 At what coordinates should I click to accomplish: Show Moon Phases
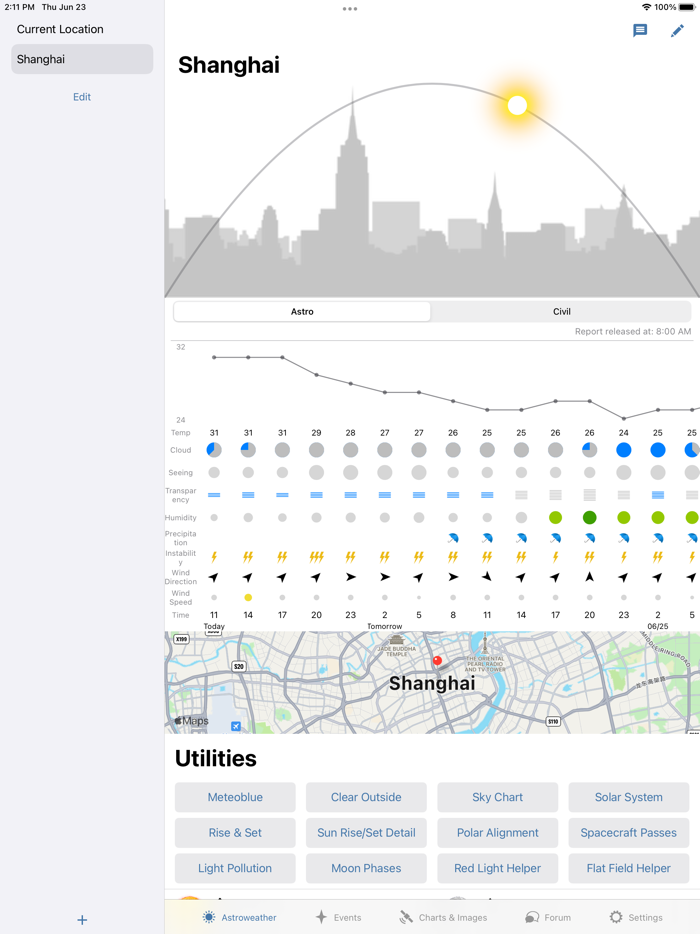pyautogui.click(x=366, y=868)
